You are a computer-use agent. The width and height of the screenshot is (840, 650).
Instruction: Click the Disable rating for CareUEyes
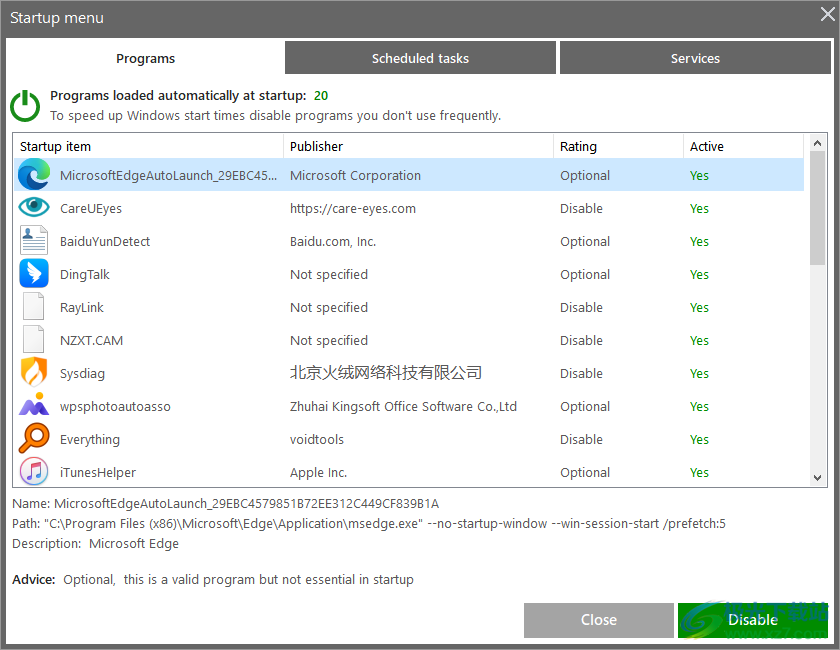pyautogui.click(x=581, y=208)
